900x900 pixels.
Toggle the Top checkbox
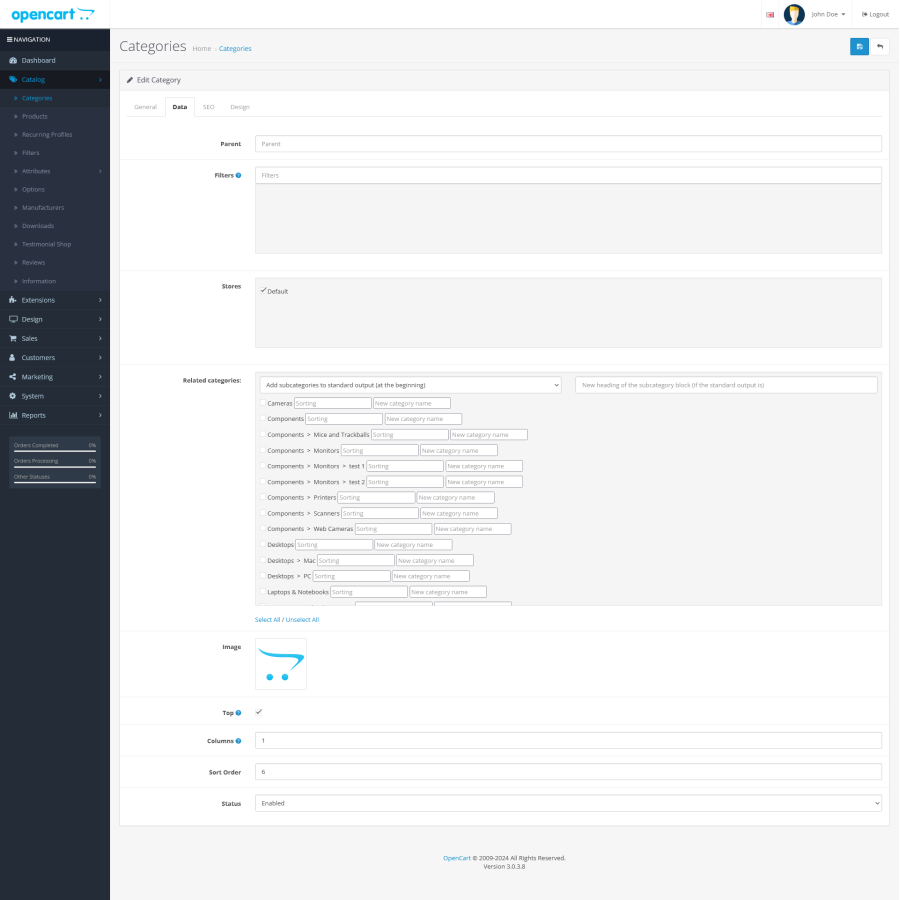point(259,712)
